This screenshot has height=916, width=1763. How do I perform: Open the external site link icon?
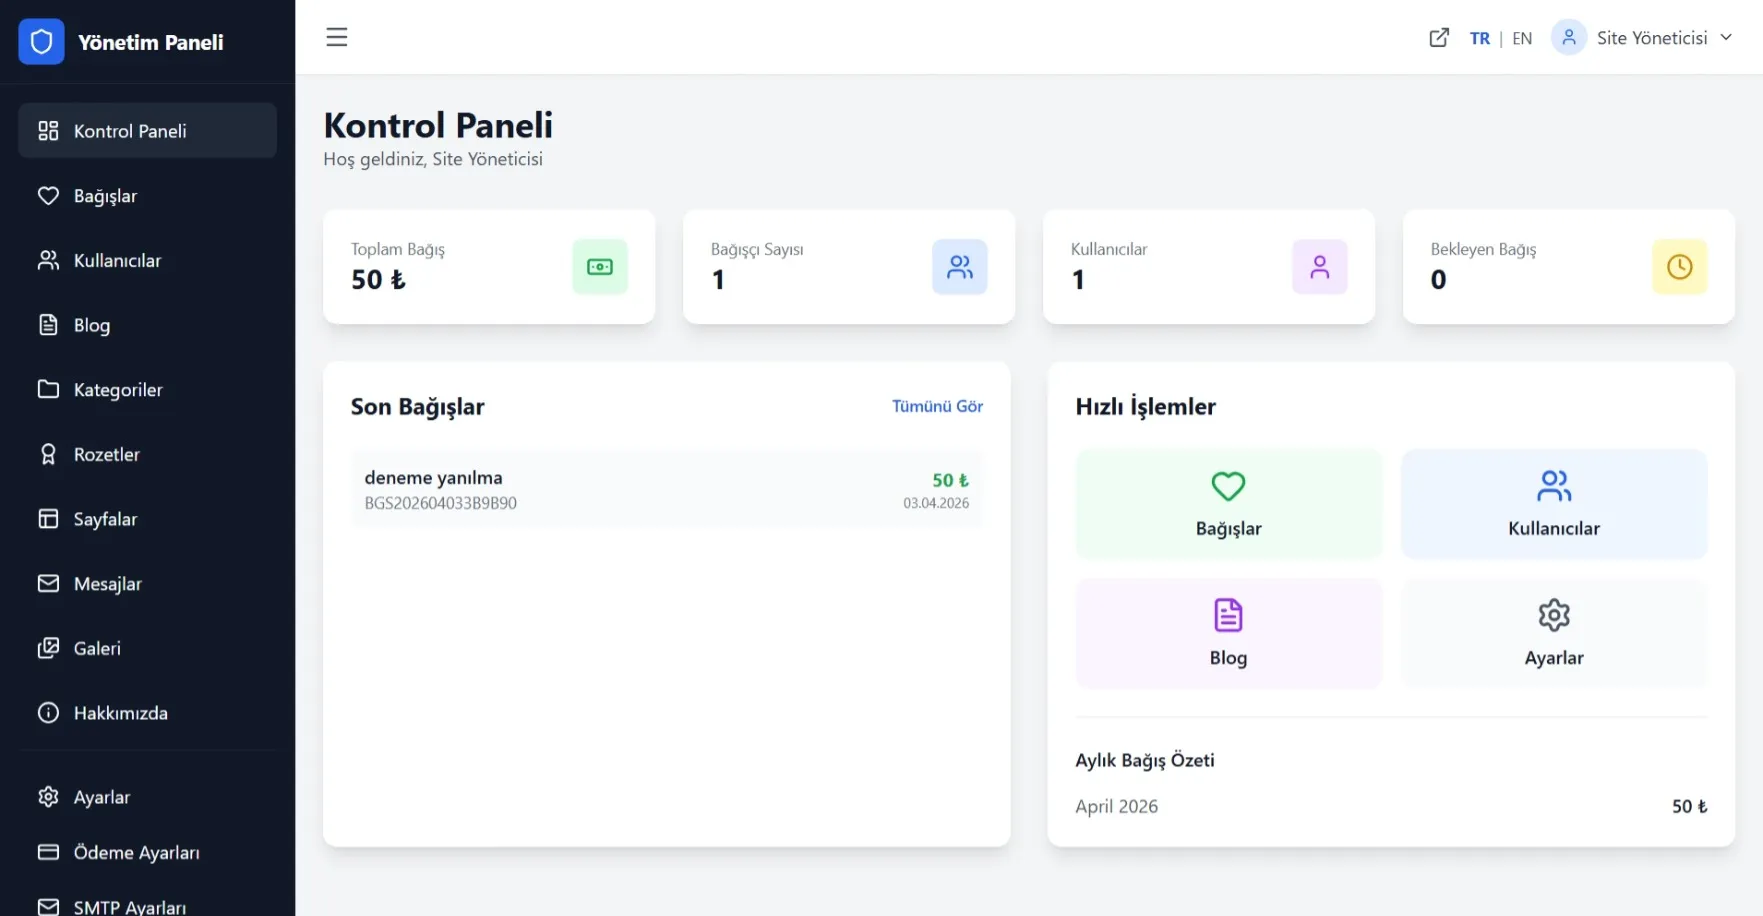coord(1438,38)
